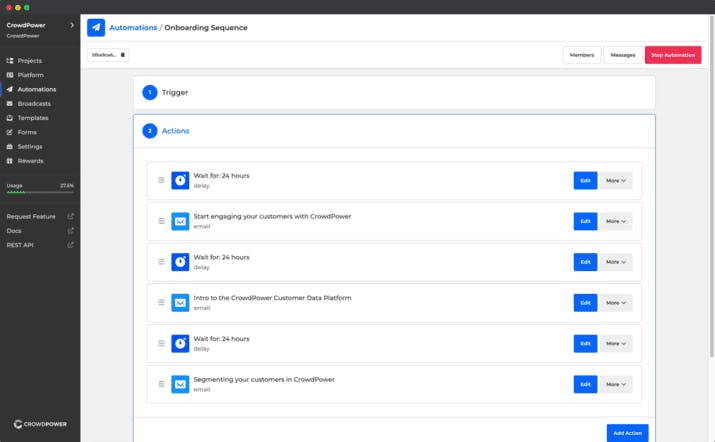The width and height of the screenshot is (715, 442).
Task: Click email icon of Segmenting your customers in CrowdPower
Action: 180,384
